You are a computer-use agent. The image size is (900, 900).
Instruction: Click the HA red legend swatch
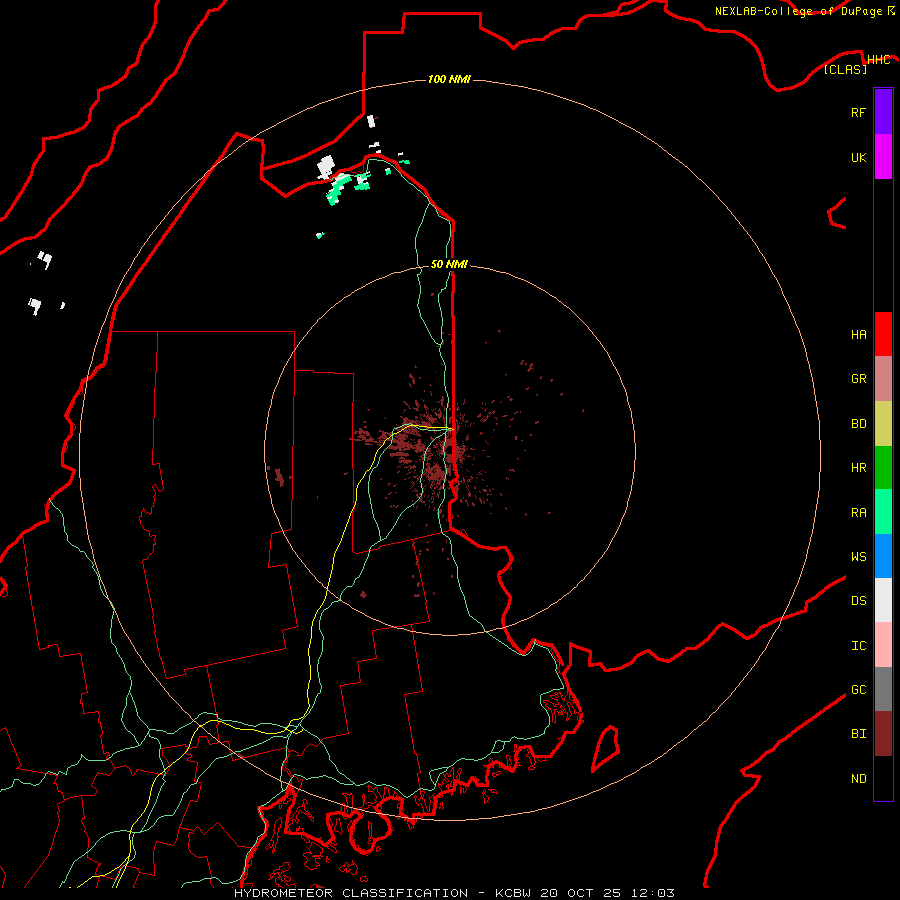point(883,334)
